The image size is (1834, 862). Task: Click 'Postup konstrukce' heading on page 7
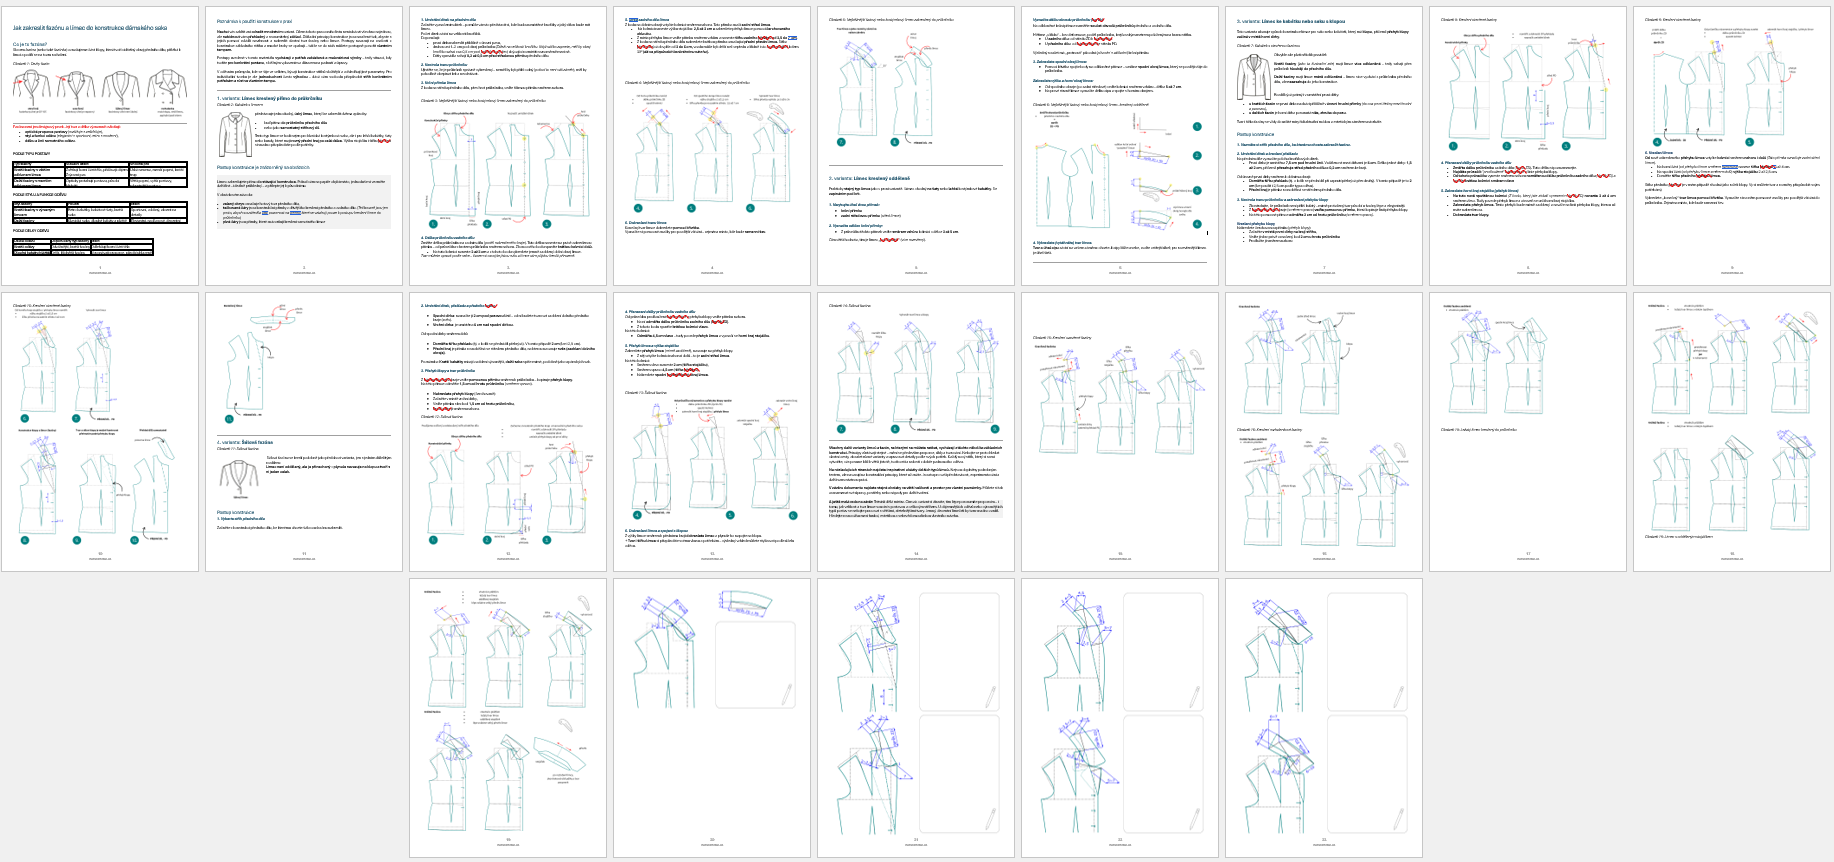[x=1255, y=134]
